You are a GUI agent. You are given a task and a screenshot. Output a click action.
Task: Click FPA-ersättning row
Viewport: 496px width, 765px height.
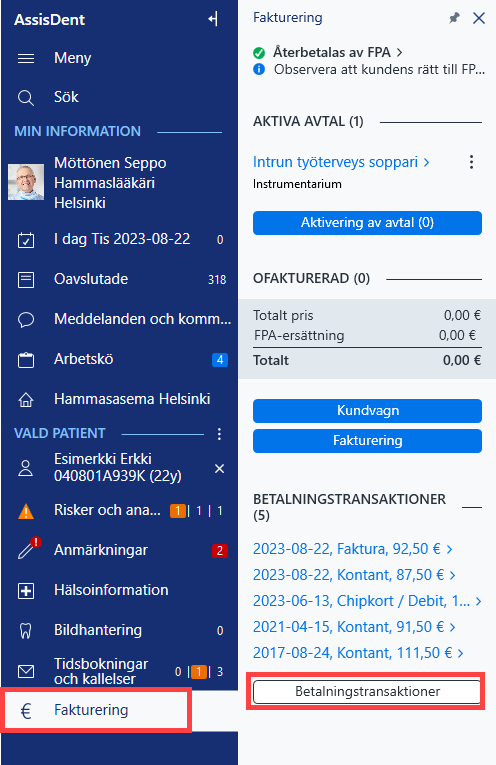pyautogui.click(x=367, y=336)
